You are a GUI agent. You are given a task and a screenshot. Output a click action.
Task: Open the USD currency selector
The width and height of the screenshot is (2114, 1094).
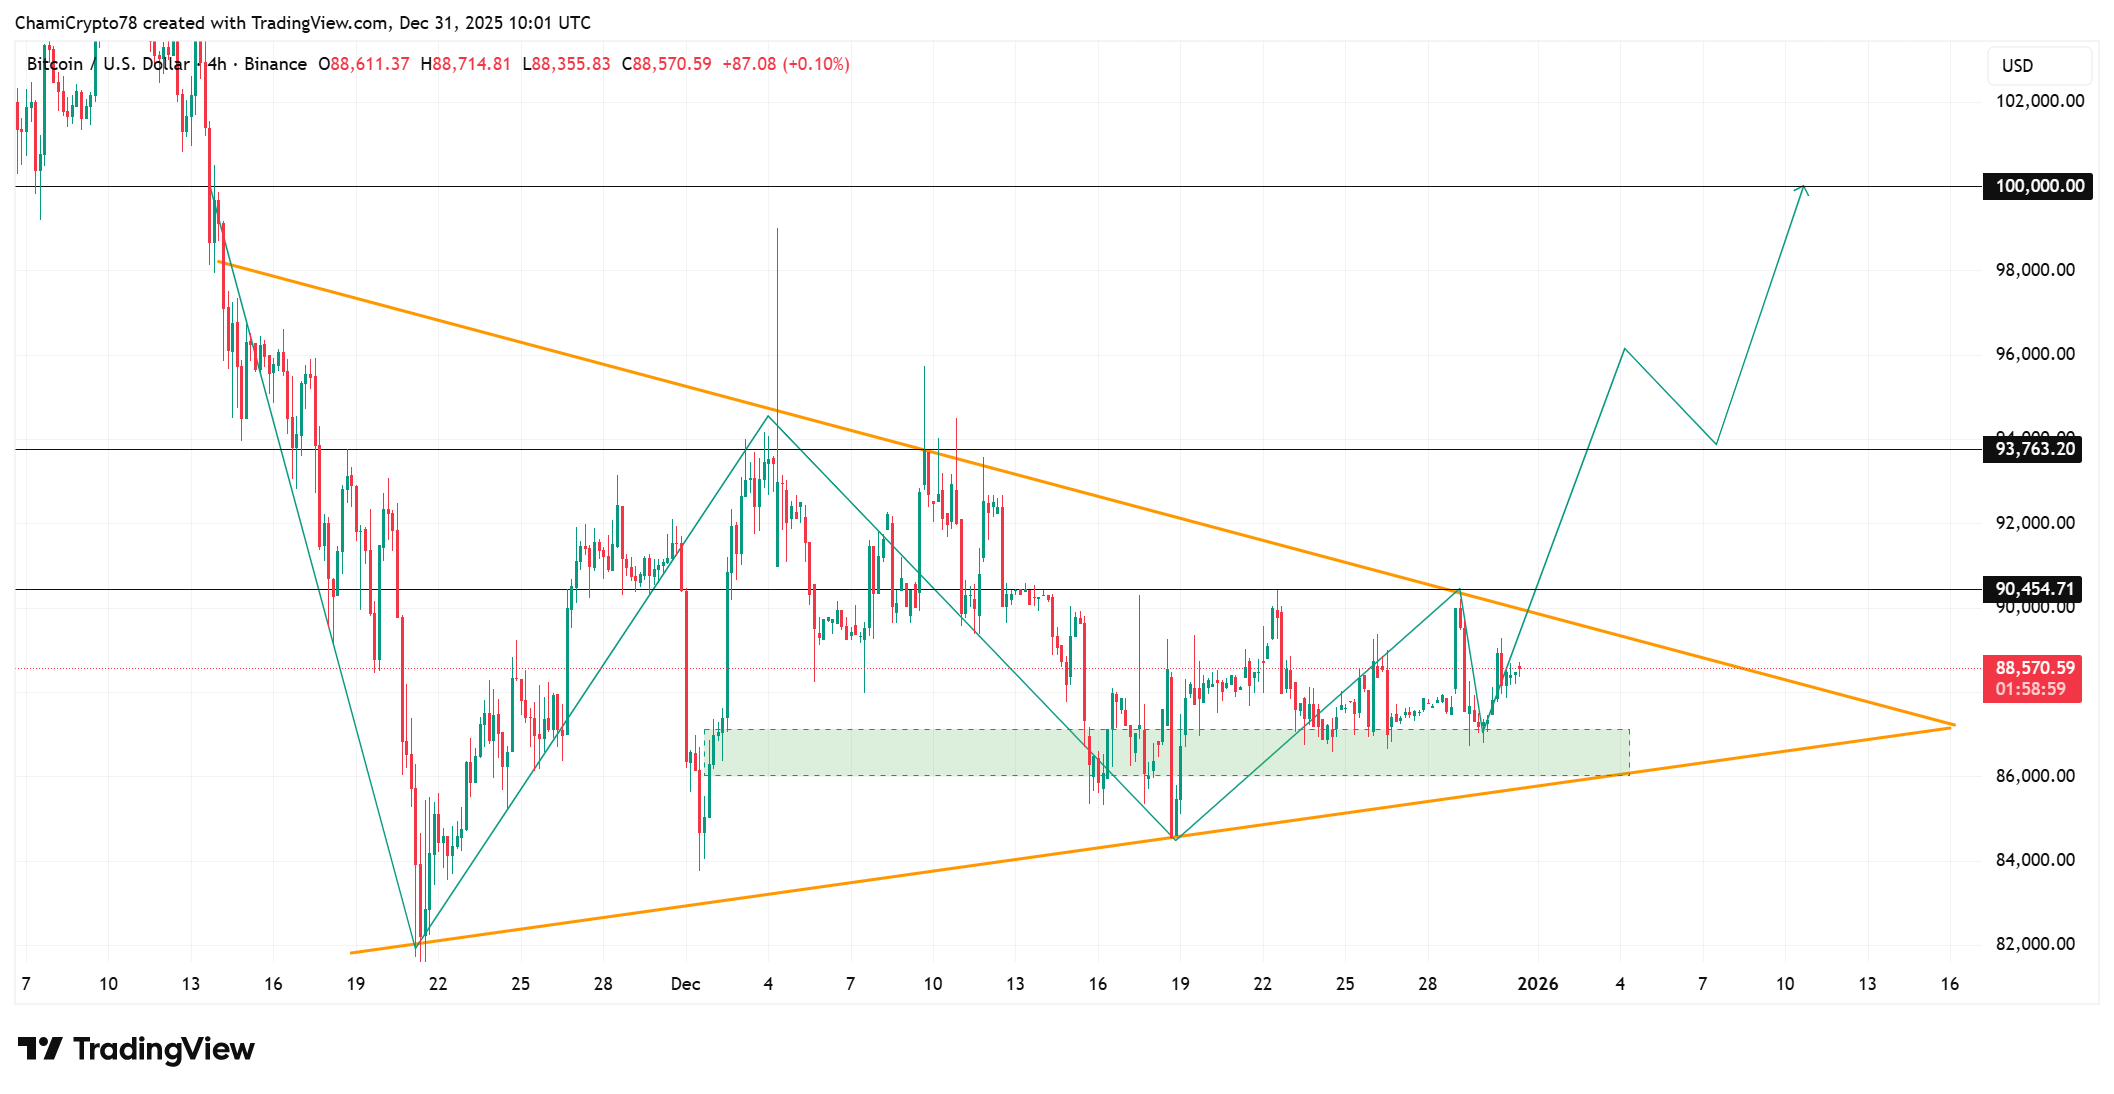click(x=2019, y=66)
